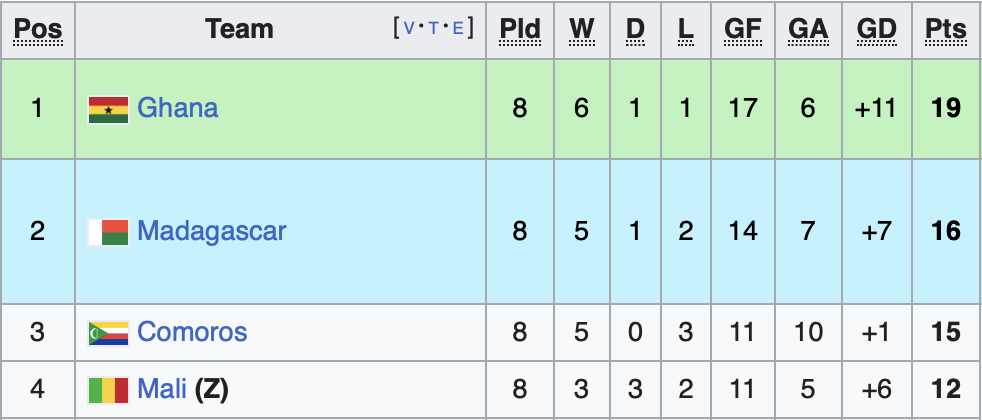The image size is (982, 420).
Task: Click the L (losses) column header
Action: (x=685, y=29)
